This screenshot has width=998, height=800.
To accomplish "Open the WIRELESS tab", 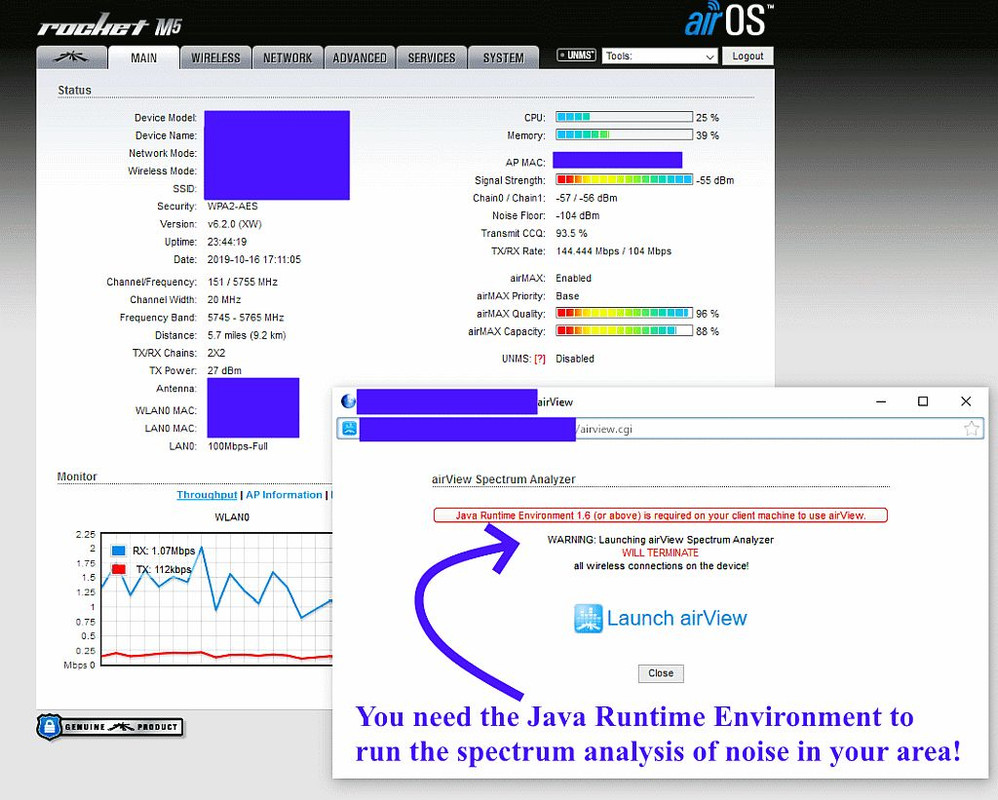I will [216, 57].
